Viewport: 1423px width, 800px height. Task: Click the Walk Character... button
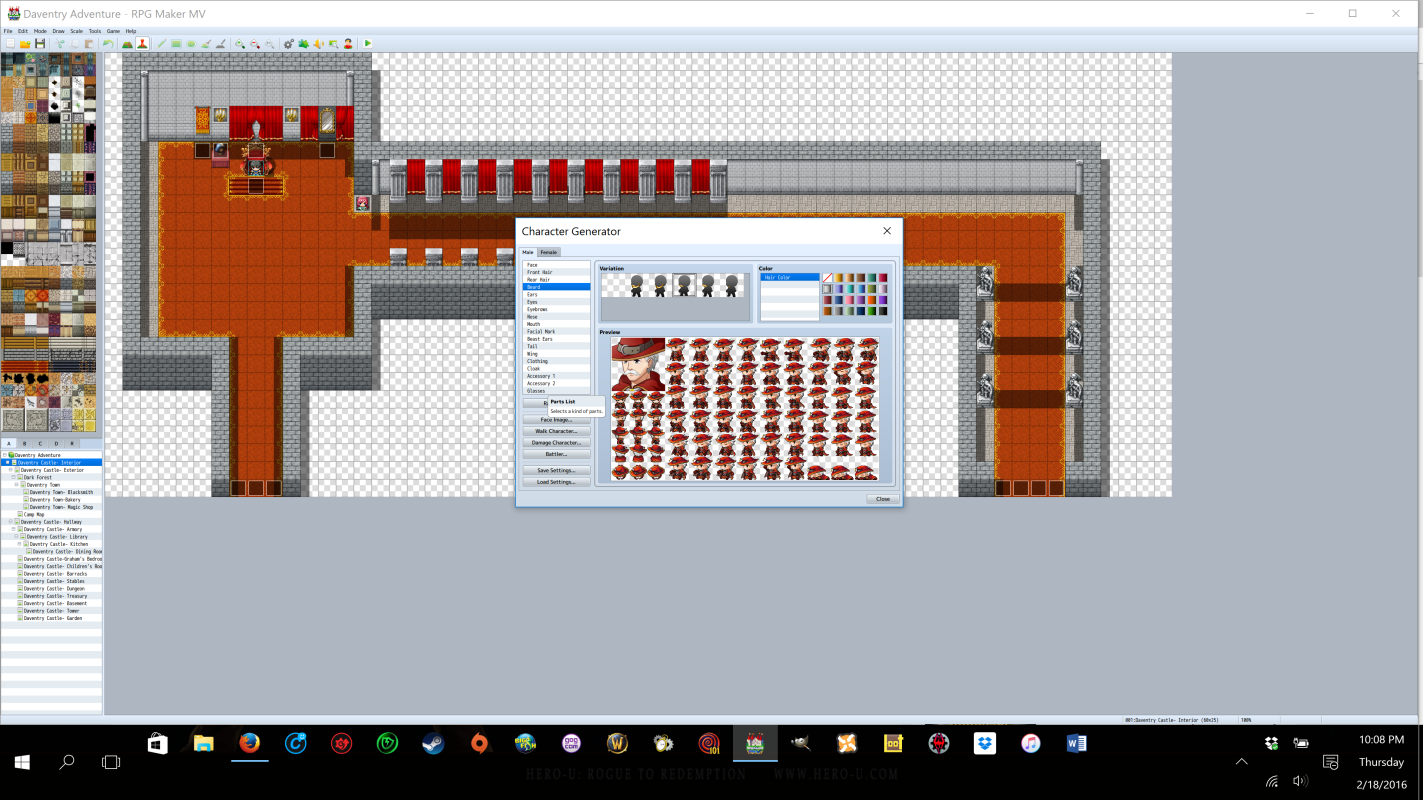click(556, 431)
